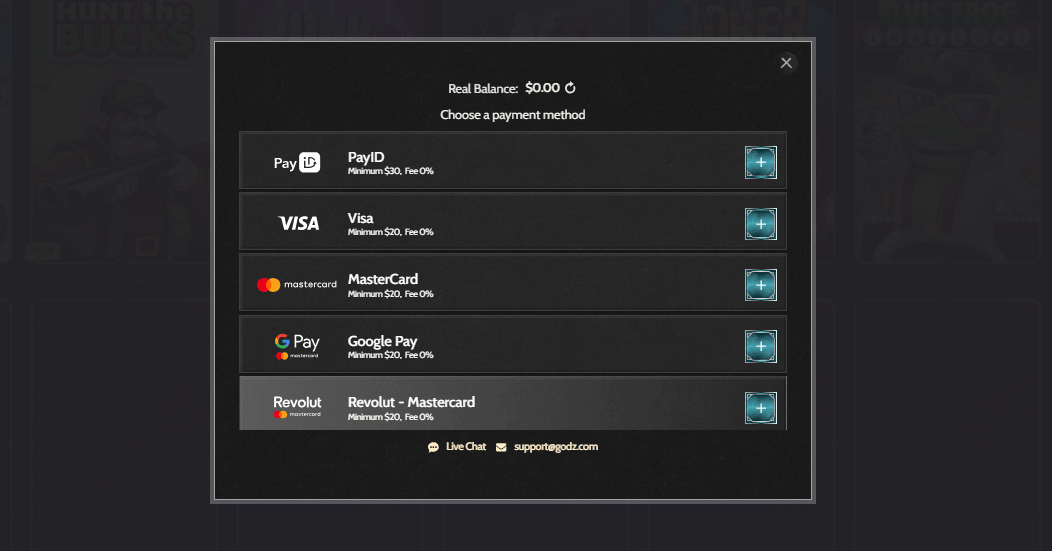
Task: Click the PayID logo
Action: [x=297, y=162]
